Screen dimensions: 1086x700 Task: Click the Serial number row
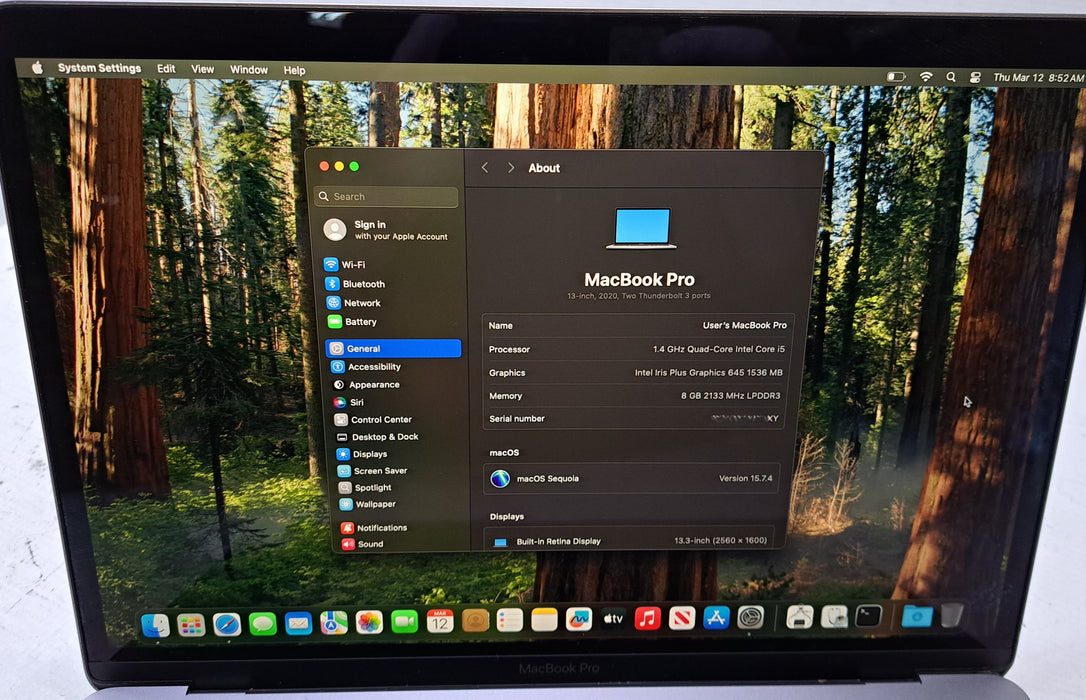point(635,418)
